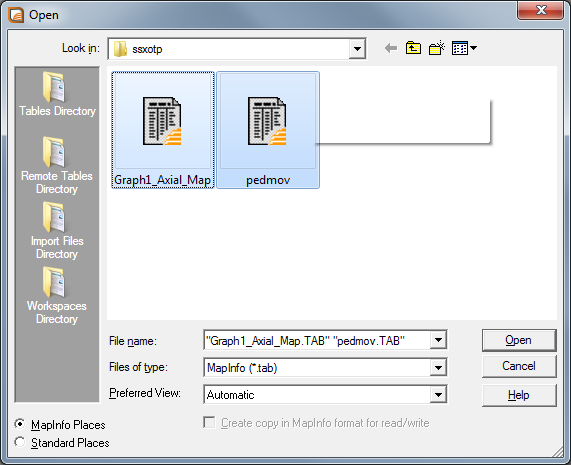Viewport: 571px width, 465px height.
Task: Open the View Menu icon
Action: (x=464, y=48)
